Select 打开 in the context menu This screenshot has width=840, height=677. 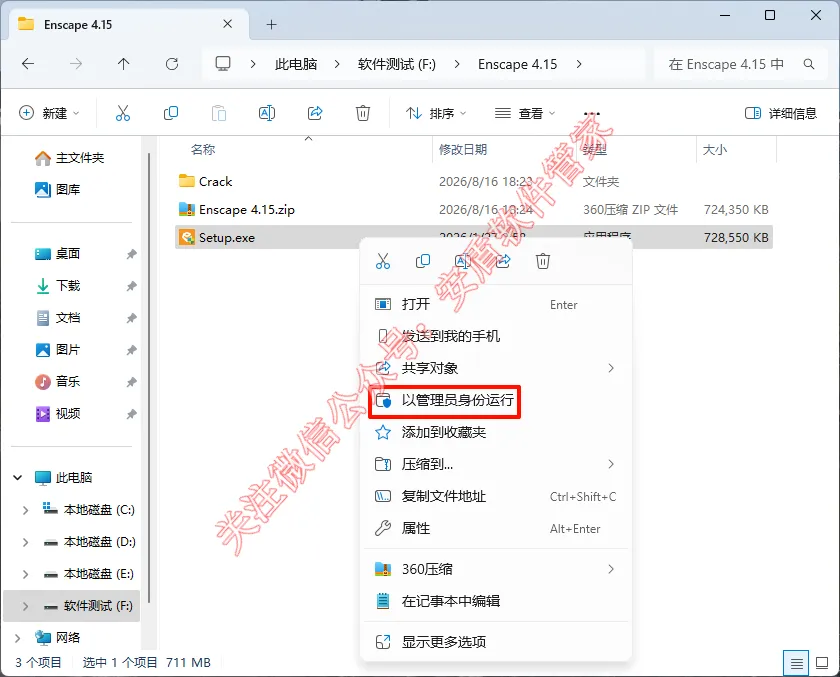496,304
